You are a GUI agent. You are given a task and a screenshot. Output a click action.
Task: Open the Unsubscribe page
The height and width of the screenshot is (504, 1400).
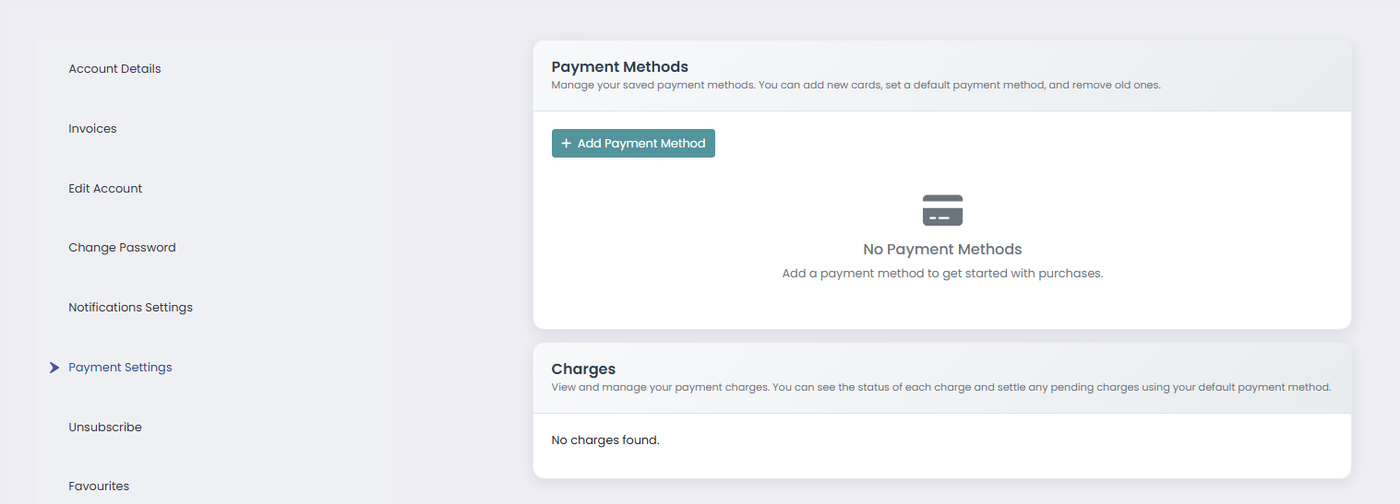(x=105, y=427)
